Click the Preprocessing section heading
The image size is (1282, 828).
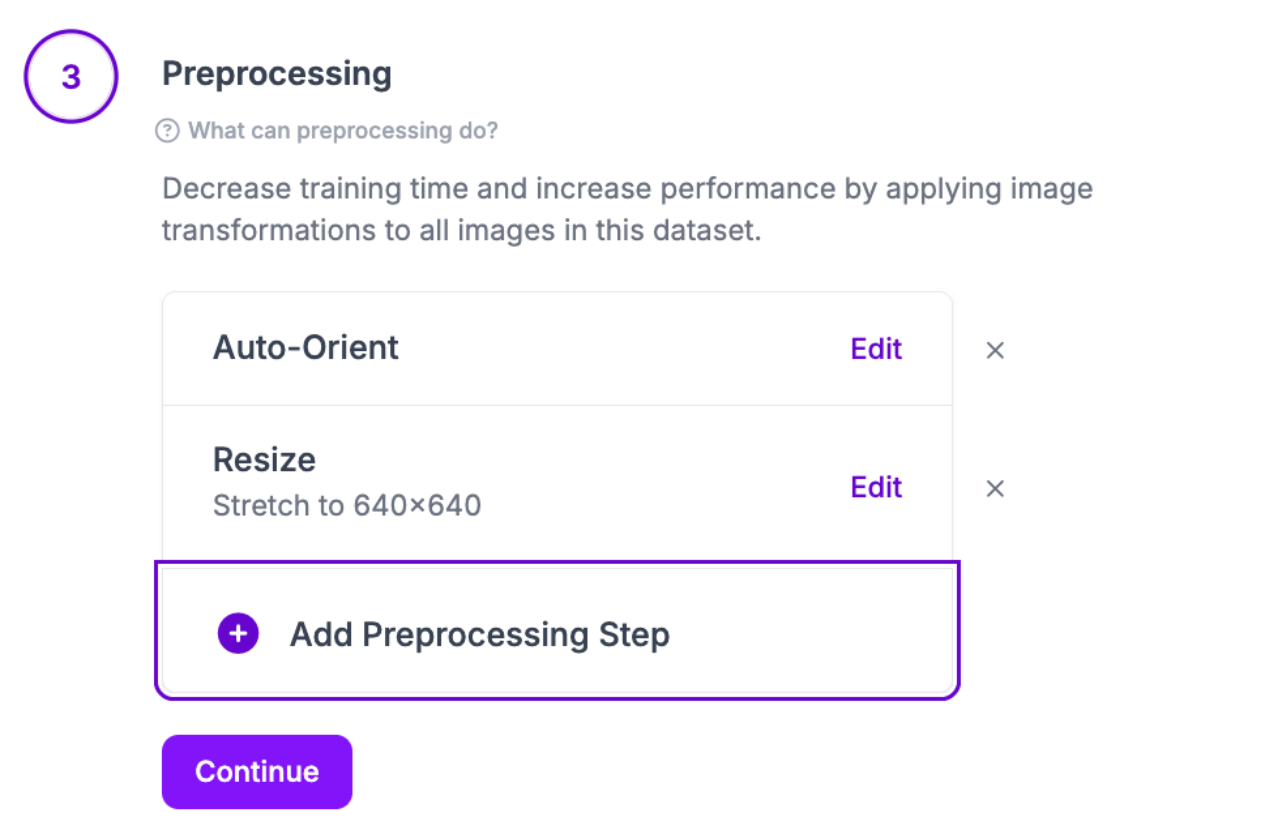point(277,74)
